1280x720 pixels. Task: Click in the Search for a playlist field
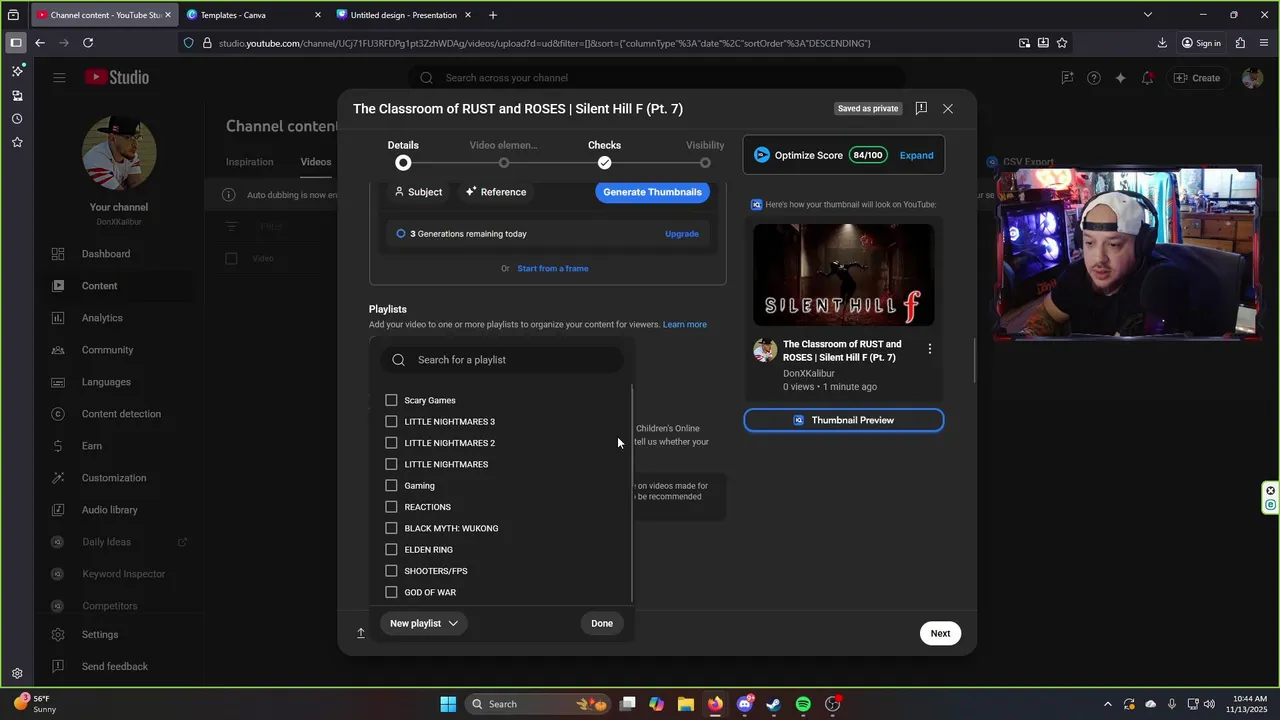coord(502,360)
